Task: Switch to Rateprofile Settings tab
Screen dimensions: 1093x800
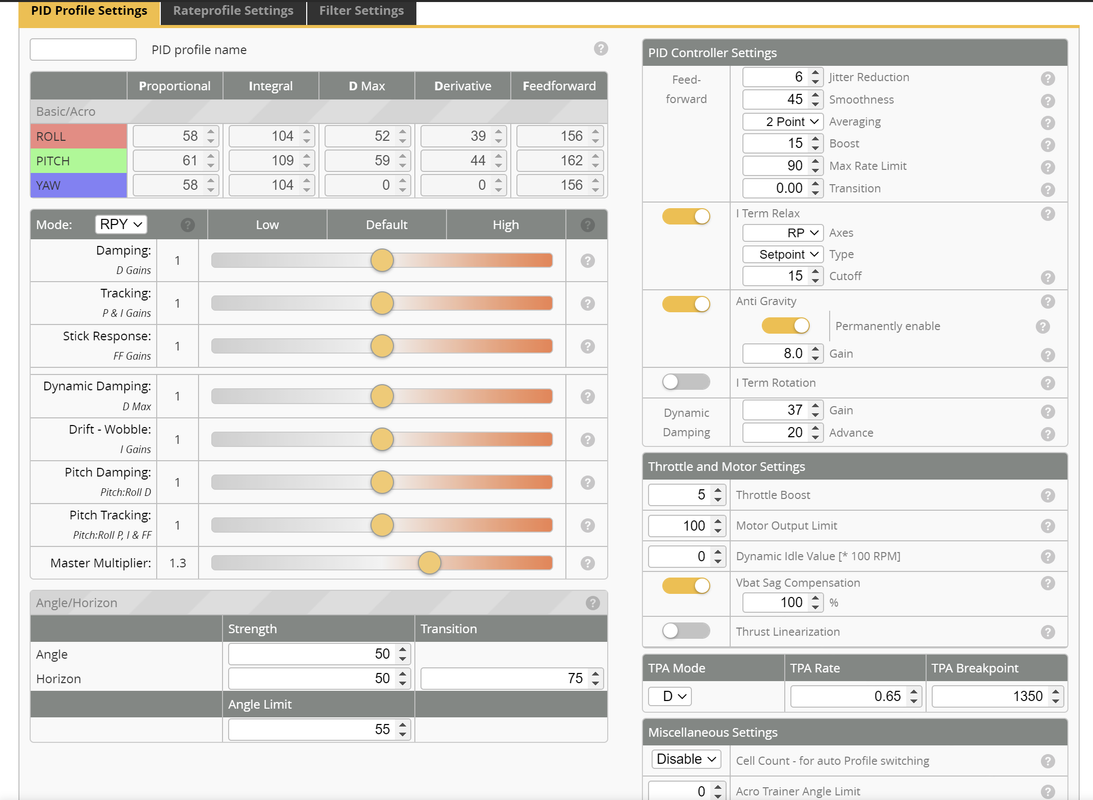Action: [x=233, y=11]
